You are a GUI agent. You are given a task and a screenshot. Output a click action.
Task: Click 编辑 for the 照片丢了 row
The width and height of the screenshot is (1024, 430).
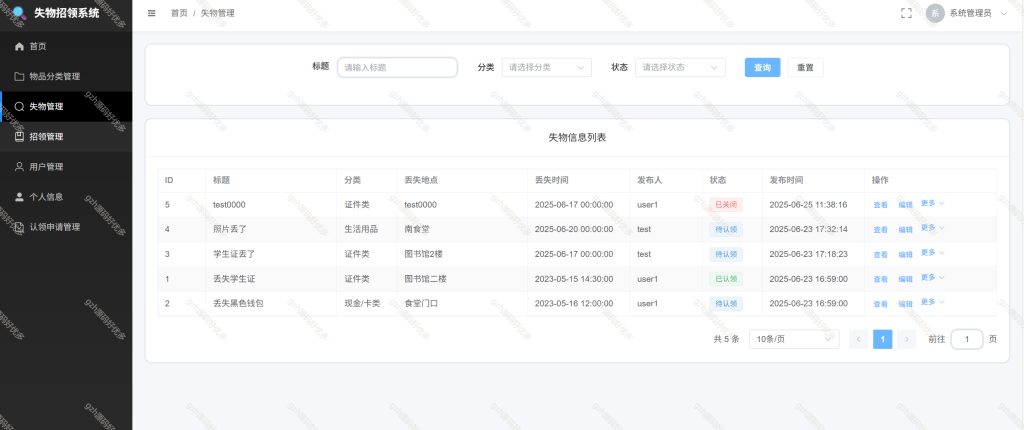pos(905,229)
